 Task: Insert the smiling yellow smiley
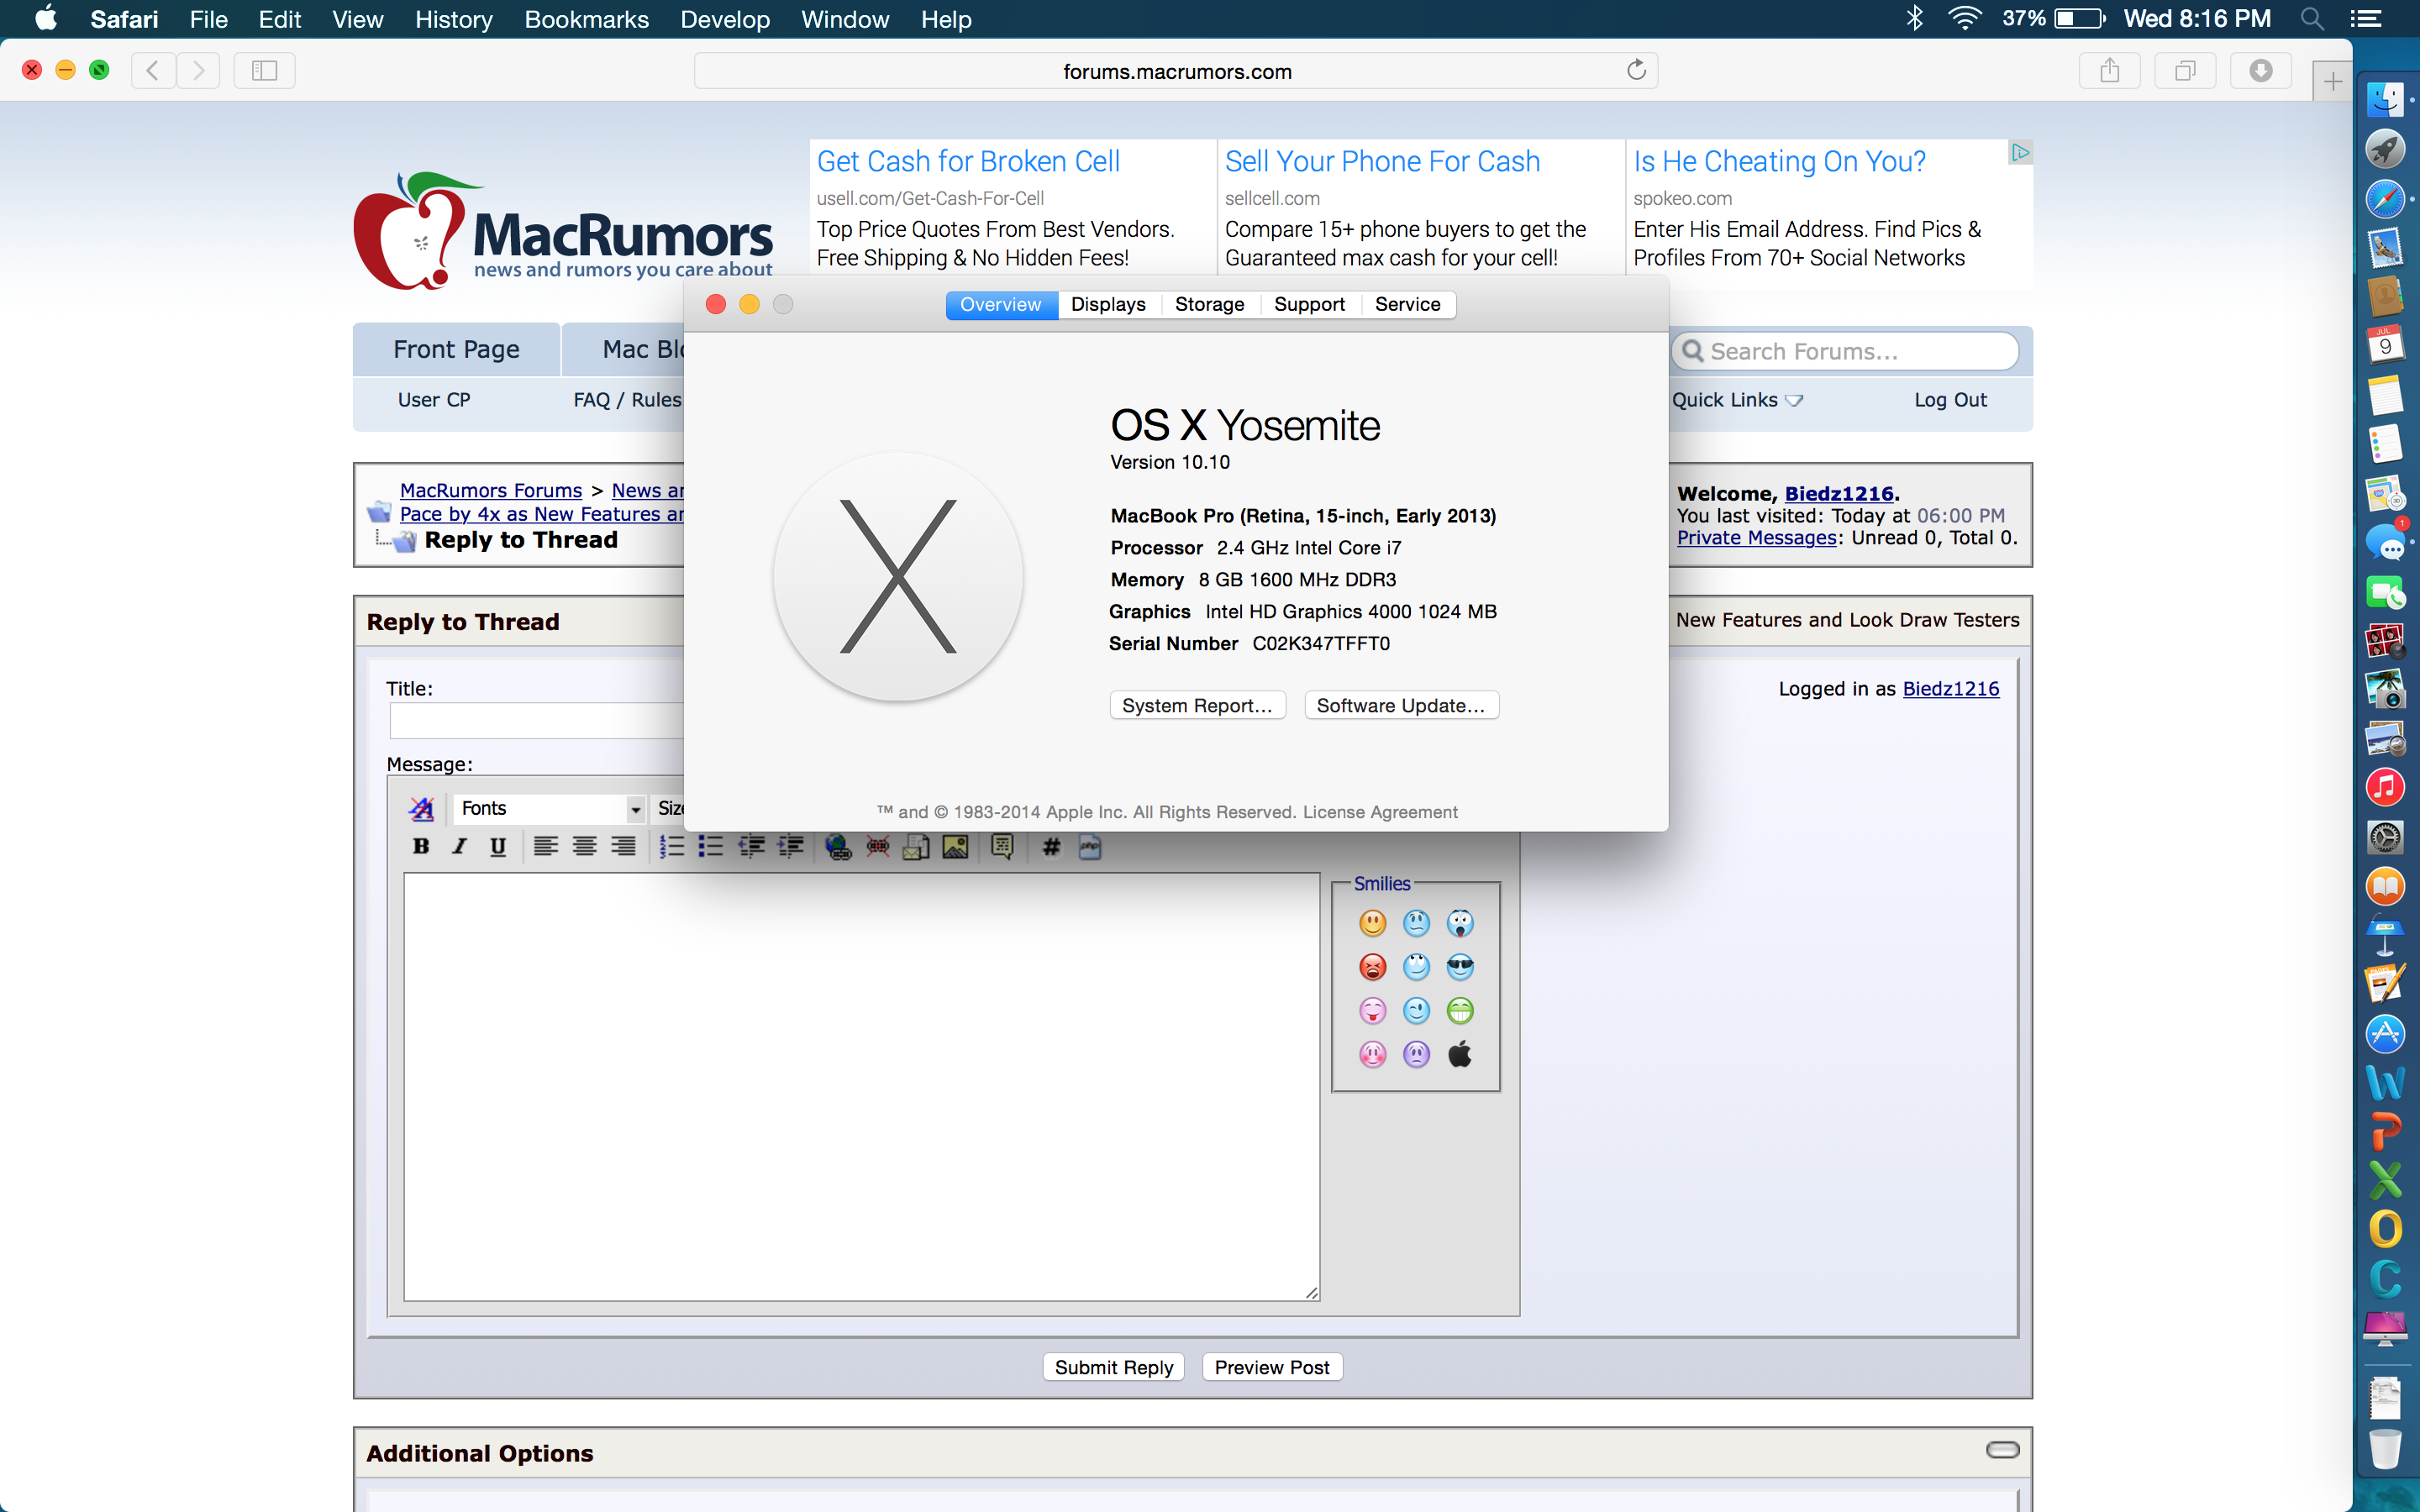coord(1373,923)
